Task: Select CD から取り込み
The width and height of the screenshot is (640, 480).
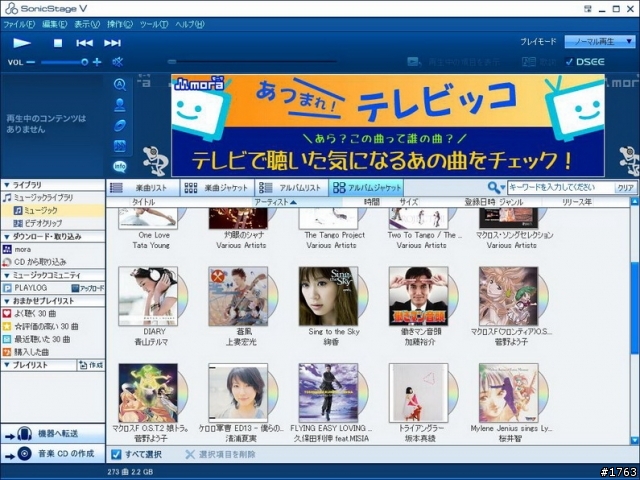Action: click(x=34, y=262)
